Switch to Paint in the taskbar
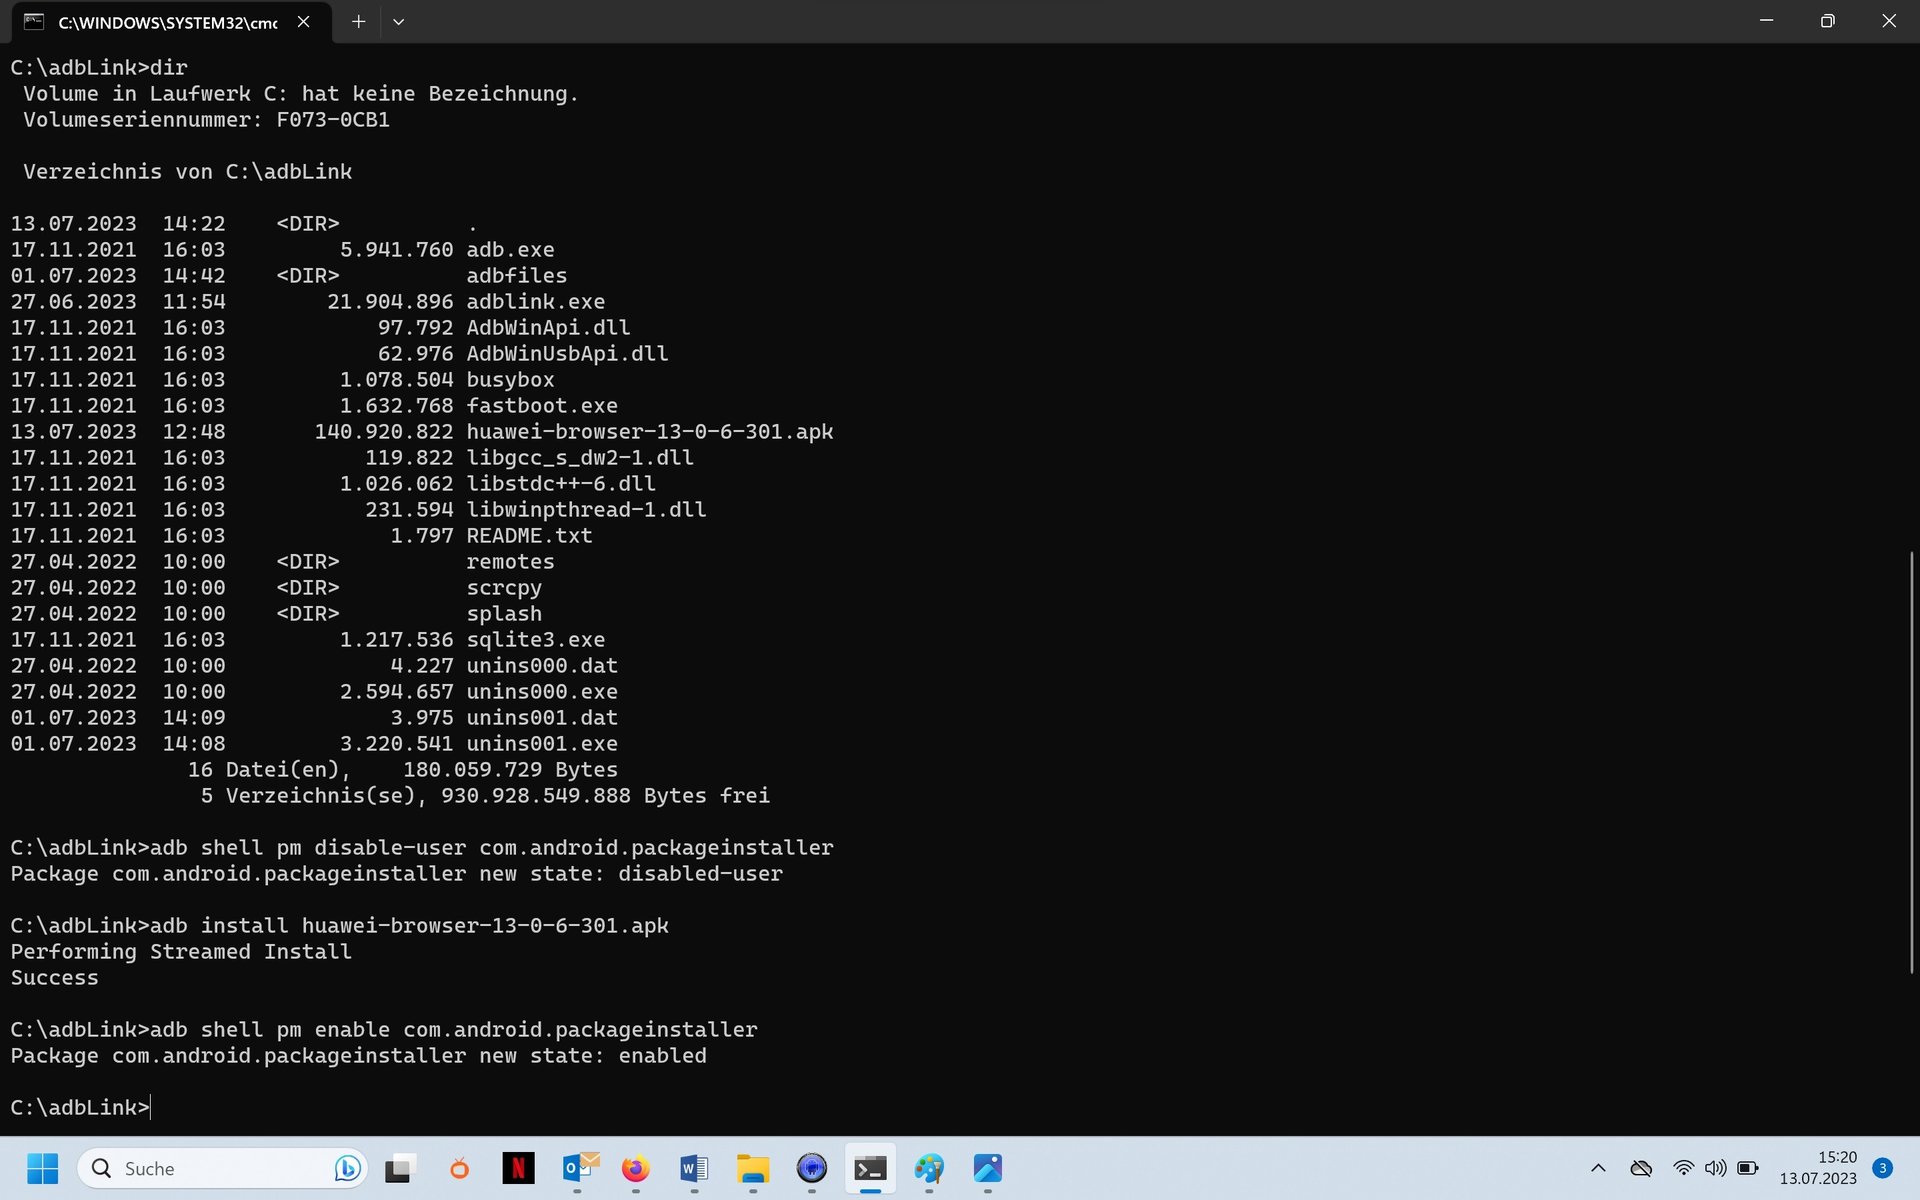1920x1200 pixels. point(929,1168)
